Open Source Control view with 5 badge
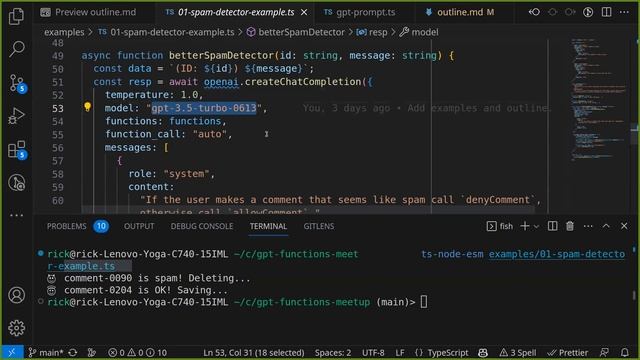The image size is (640, 360). 17,83
